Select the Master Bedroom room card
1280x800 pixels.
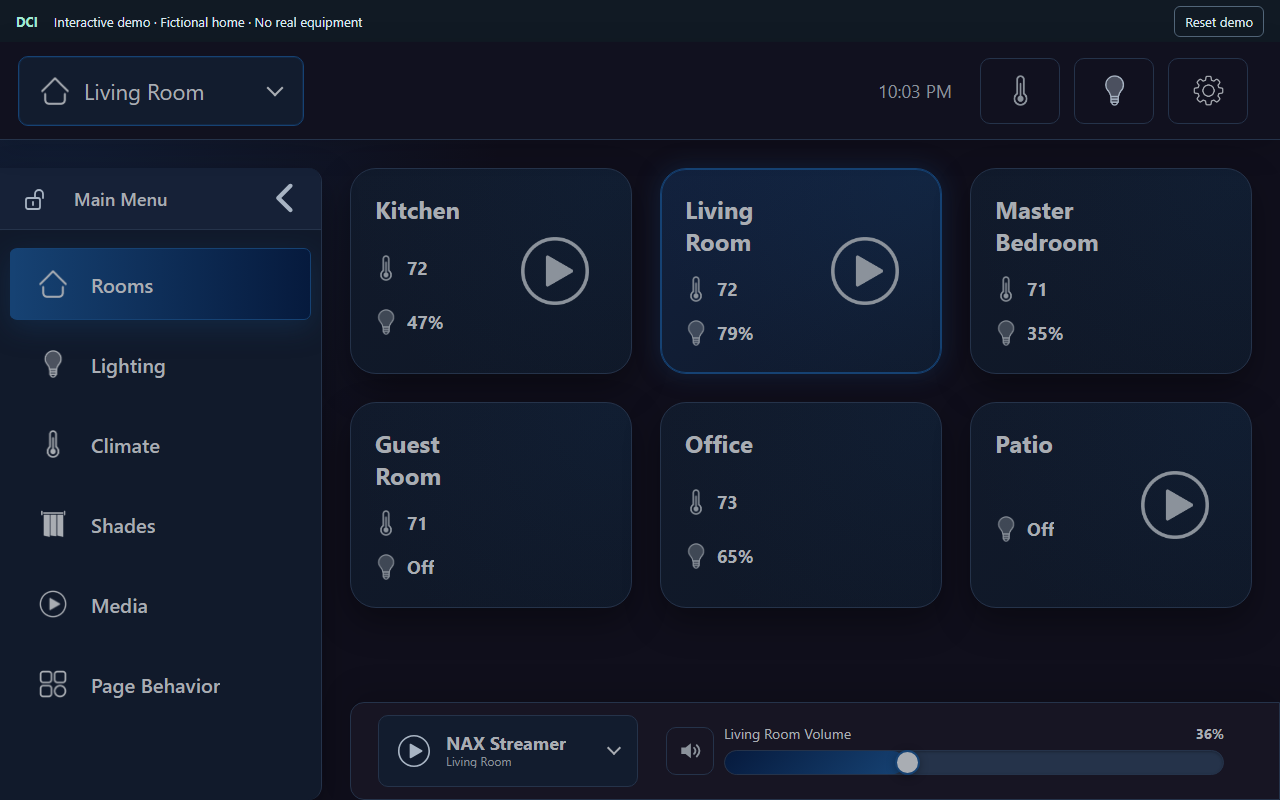(x=1111, y=271)
